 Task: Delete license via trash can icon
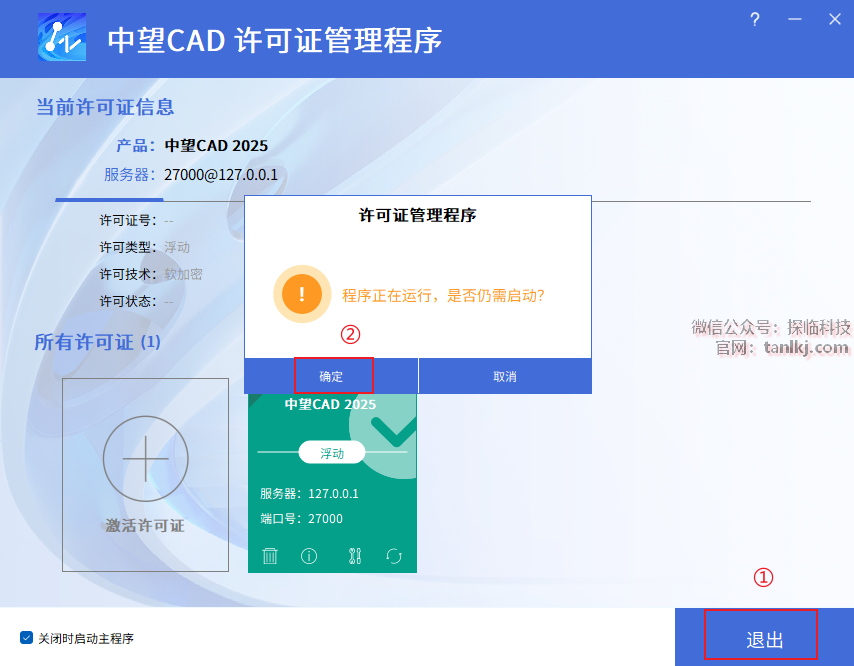click(x=270, y=556)
